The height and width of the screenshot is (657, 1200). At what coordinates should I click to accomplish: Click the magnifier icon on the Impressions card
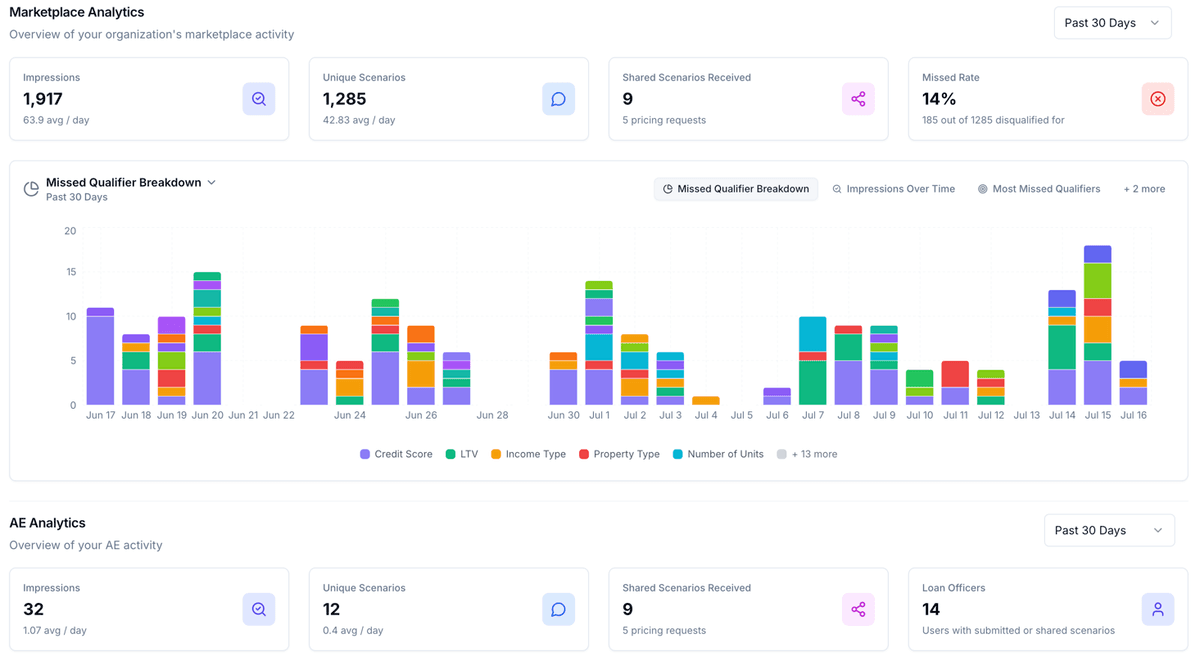(x=259, y=99)
